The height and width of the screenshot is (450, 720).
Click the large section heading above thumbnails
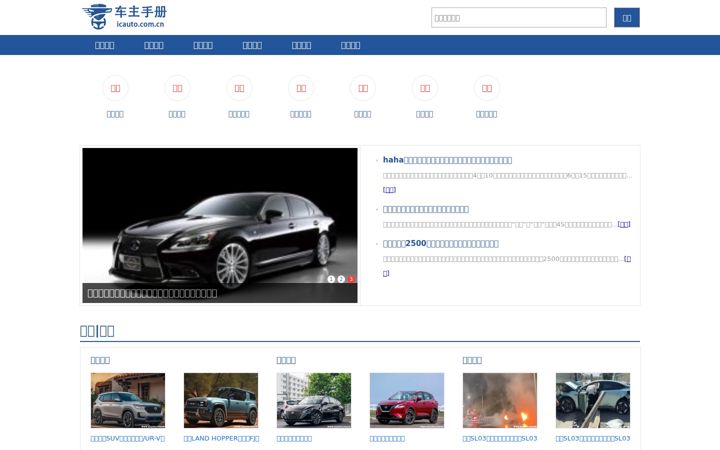[97, 331]
